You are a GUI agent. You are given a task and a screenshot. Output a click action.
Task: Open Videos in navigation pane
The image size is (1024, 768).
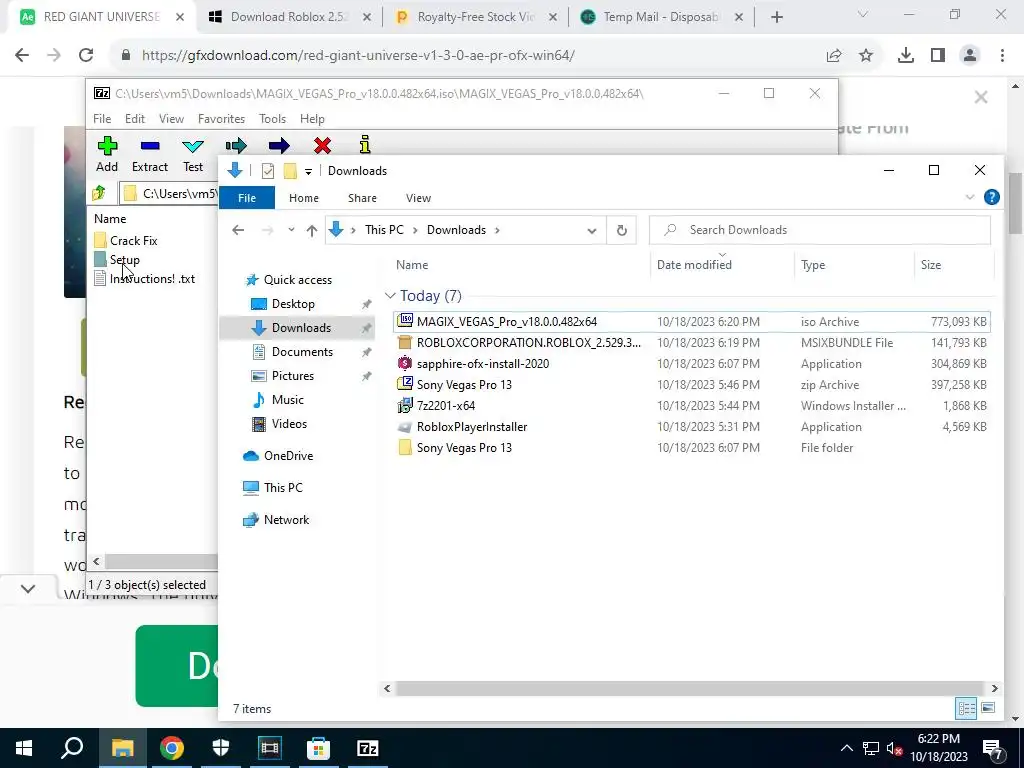coord(289,424)
